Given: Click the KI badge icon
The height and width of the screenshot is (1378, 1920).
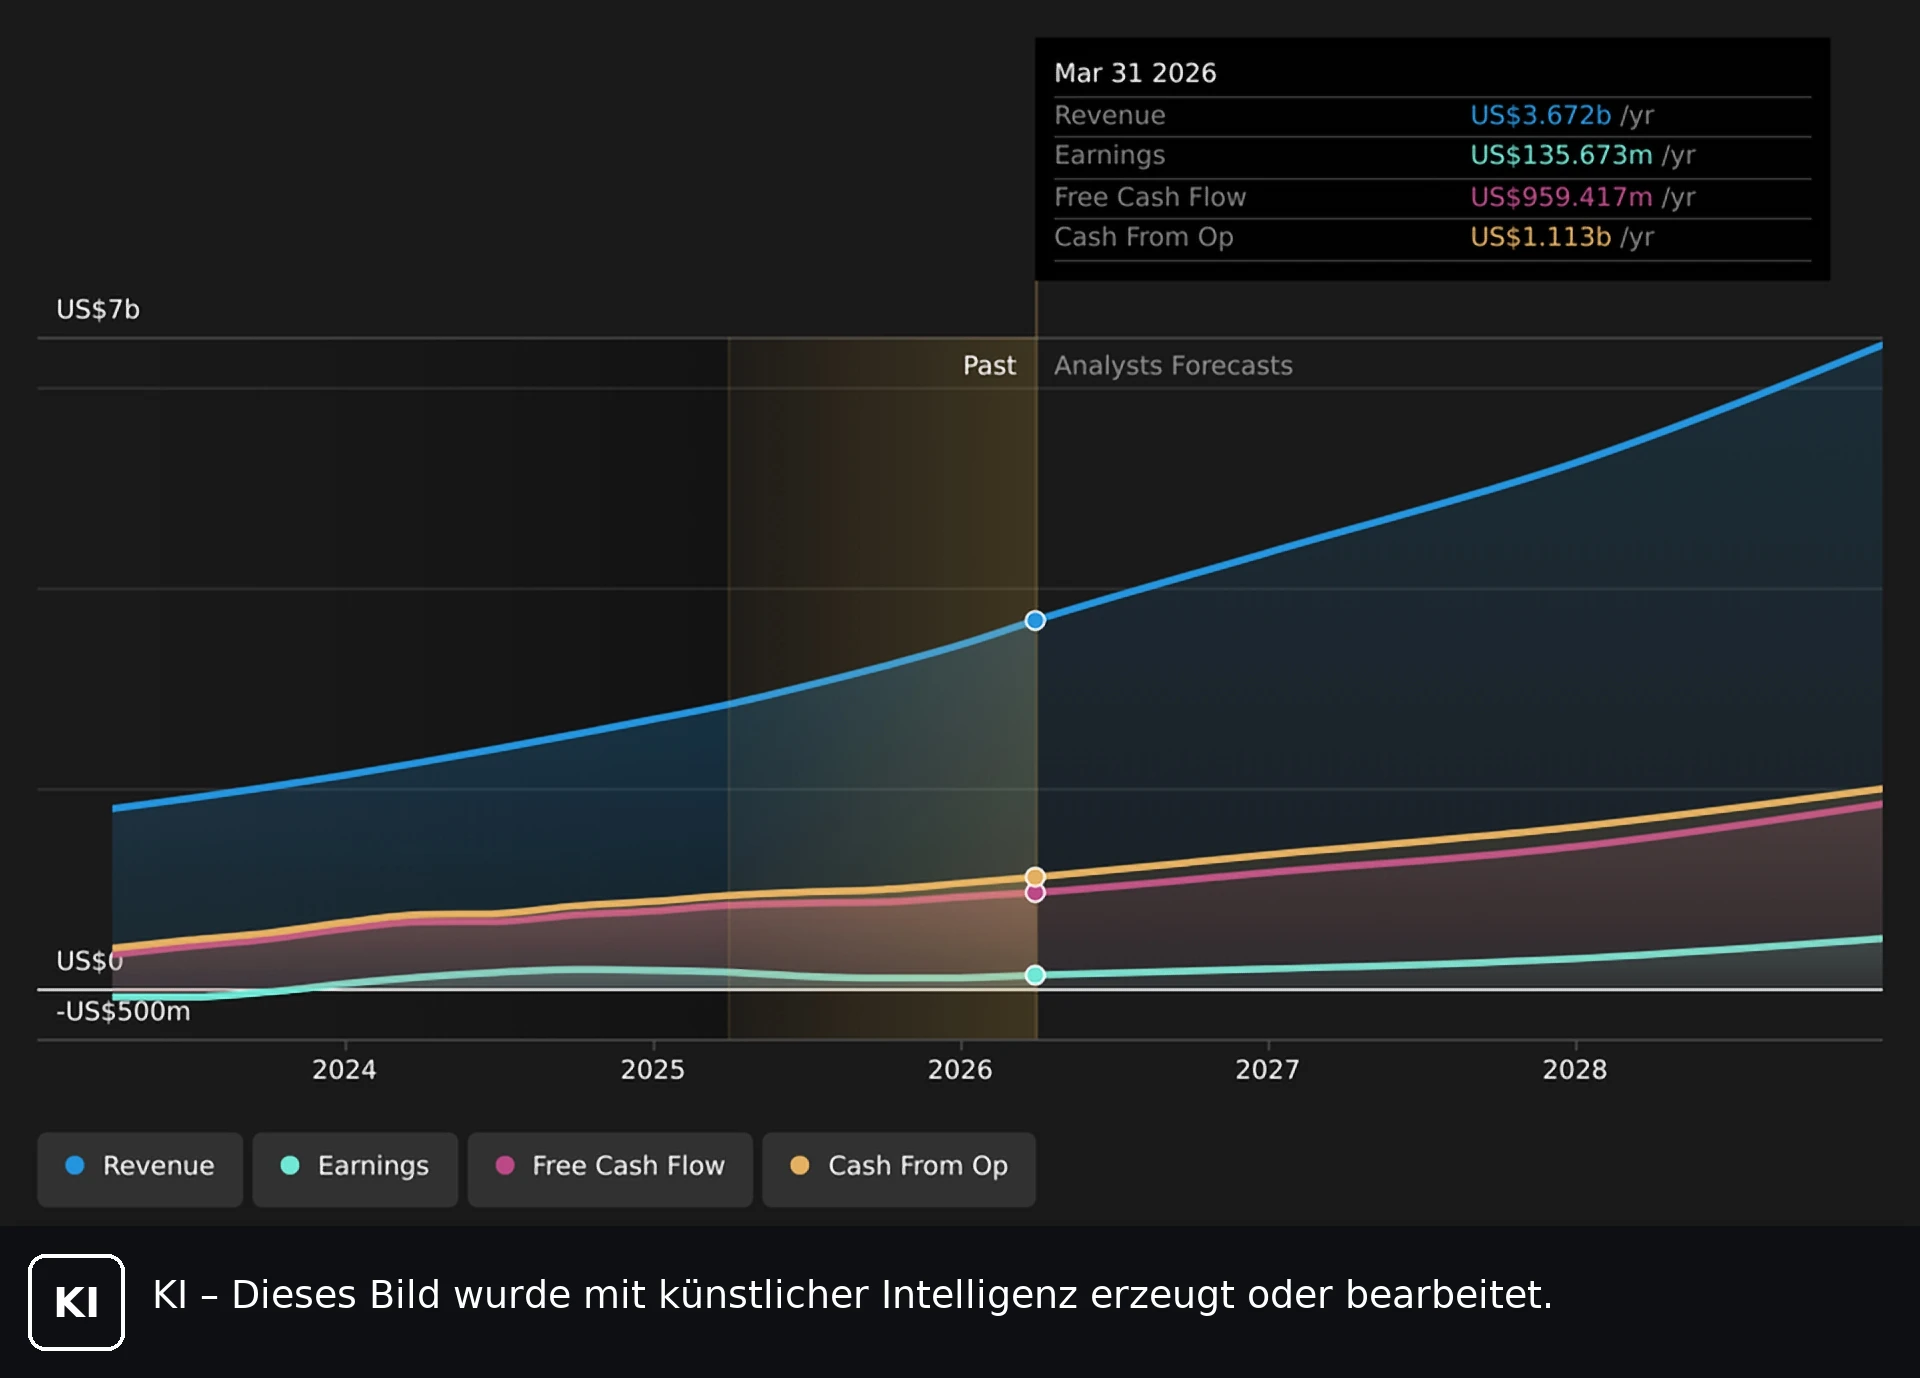Looking at the screenshot, I should pos(77,1302).
